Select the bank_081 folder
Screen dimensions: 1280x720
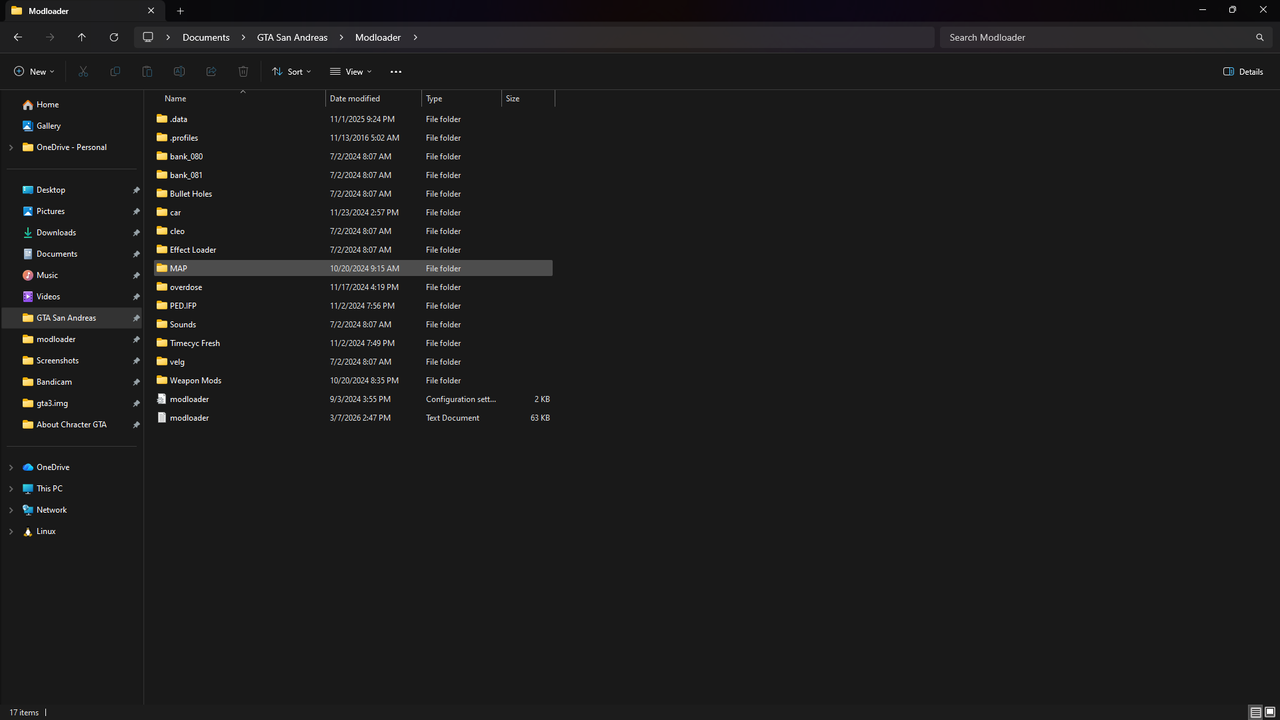coord(353,175)
